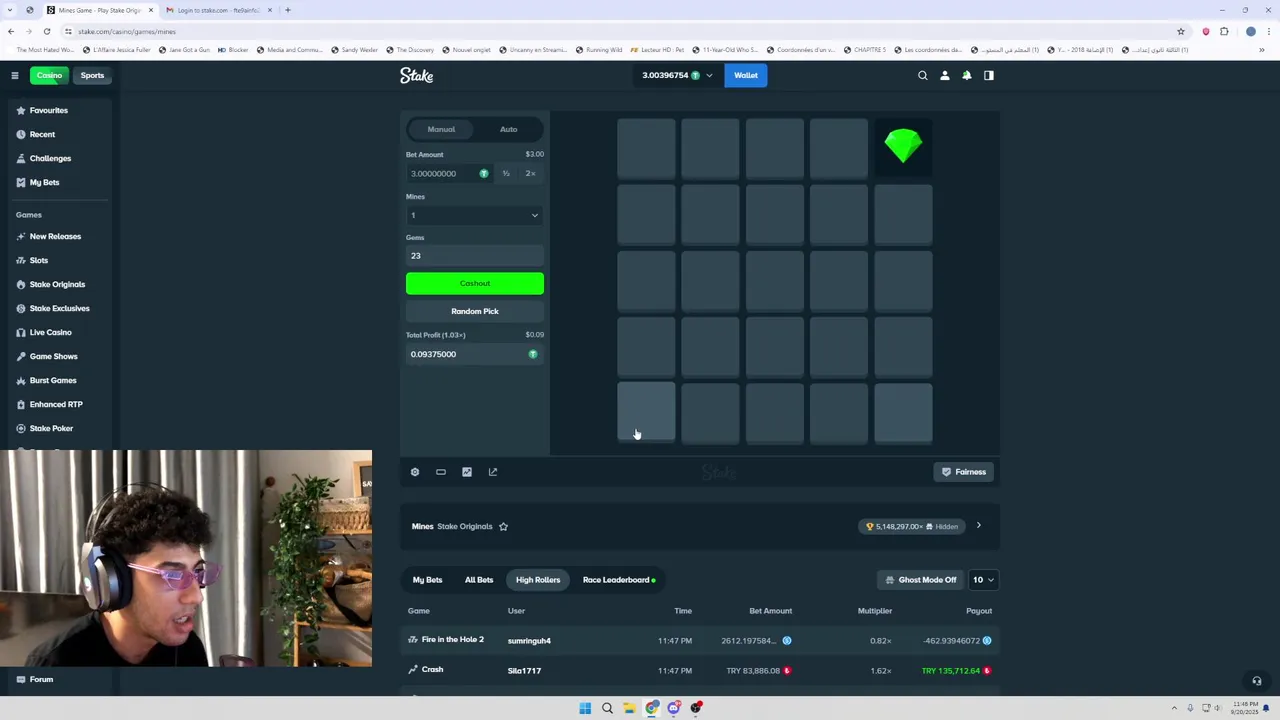Open live support headset icon
The height and width of the screenshot is (720, 1280).
[1257, 681]
